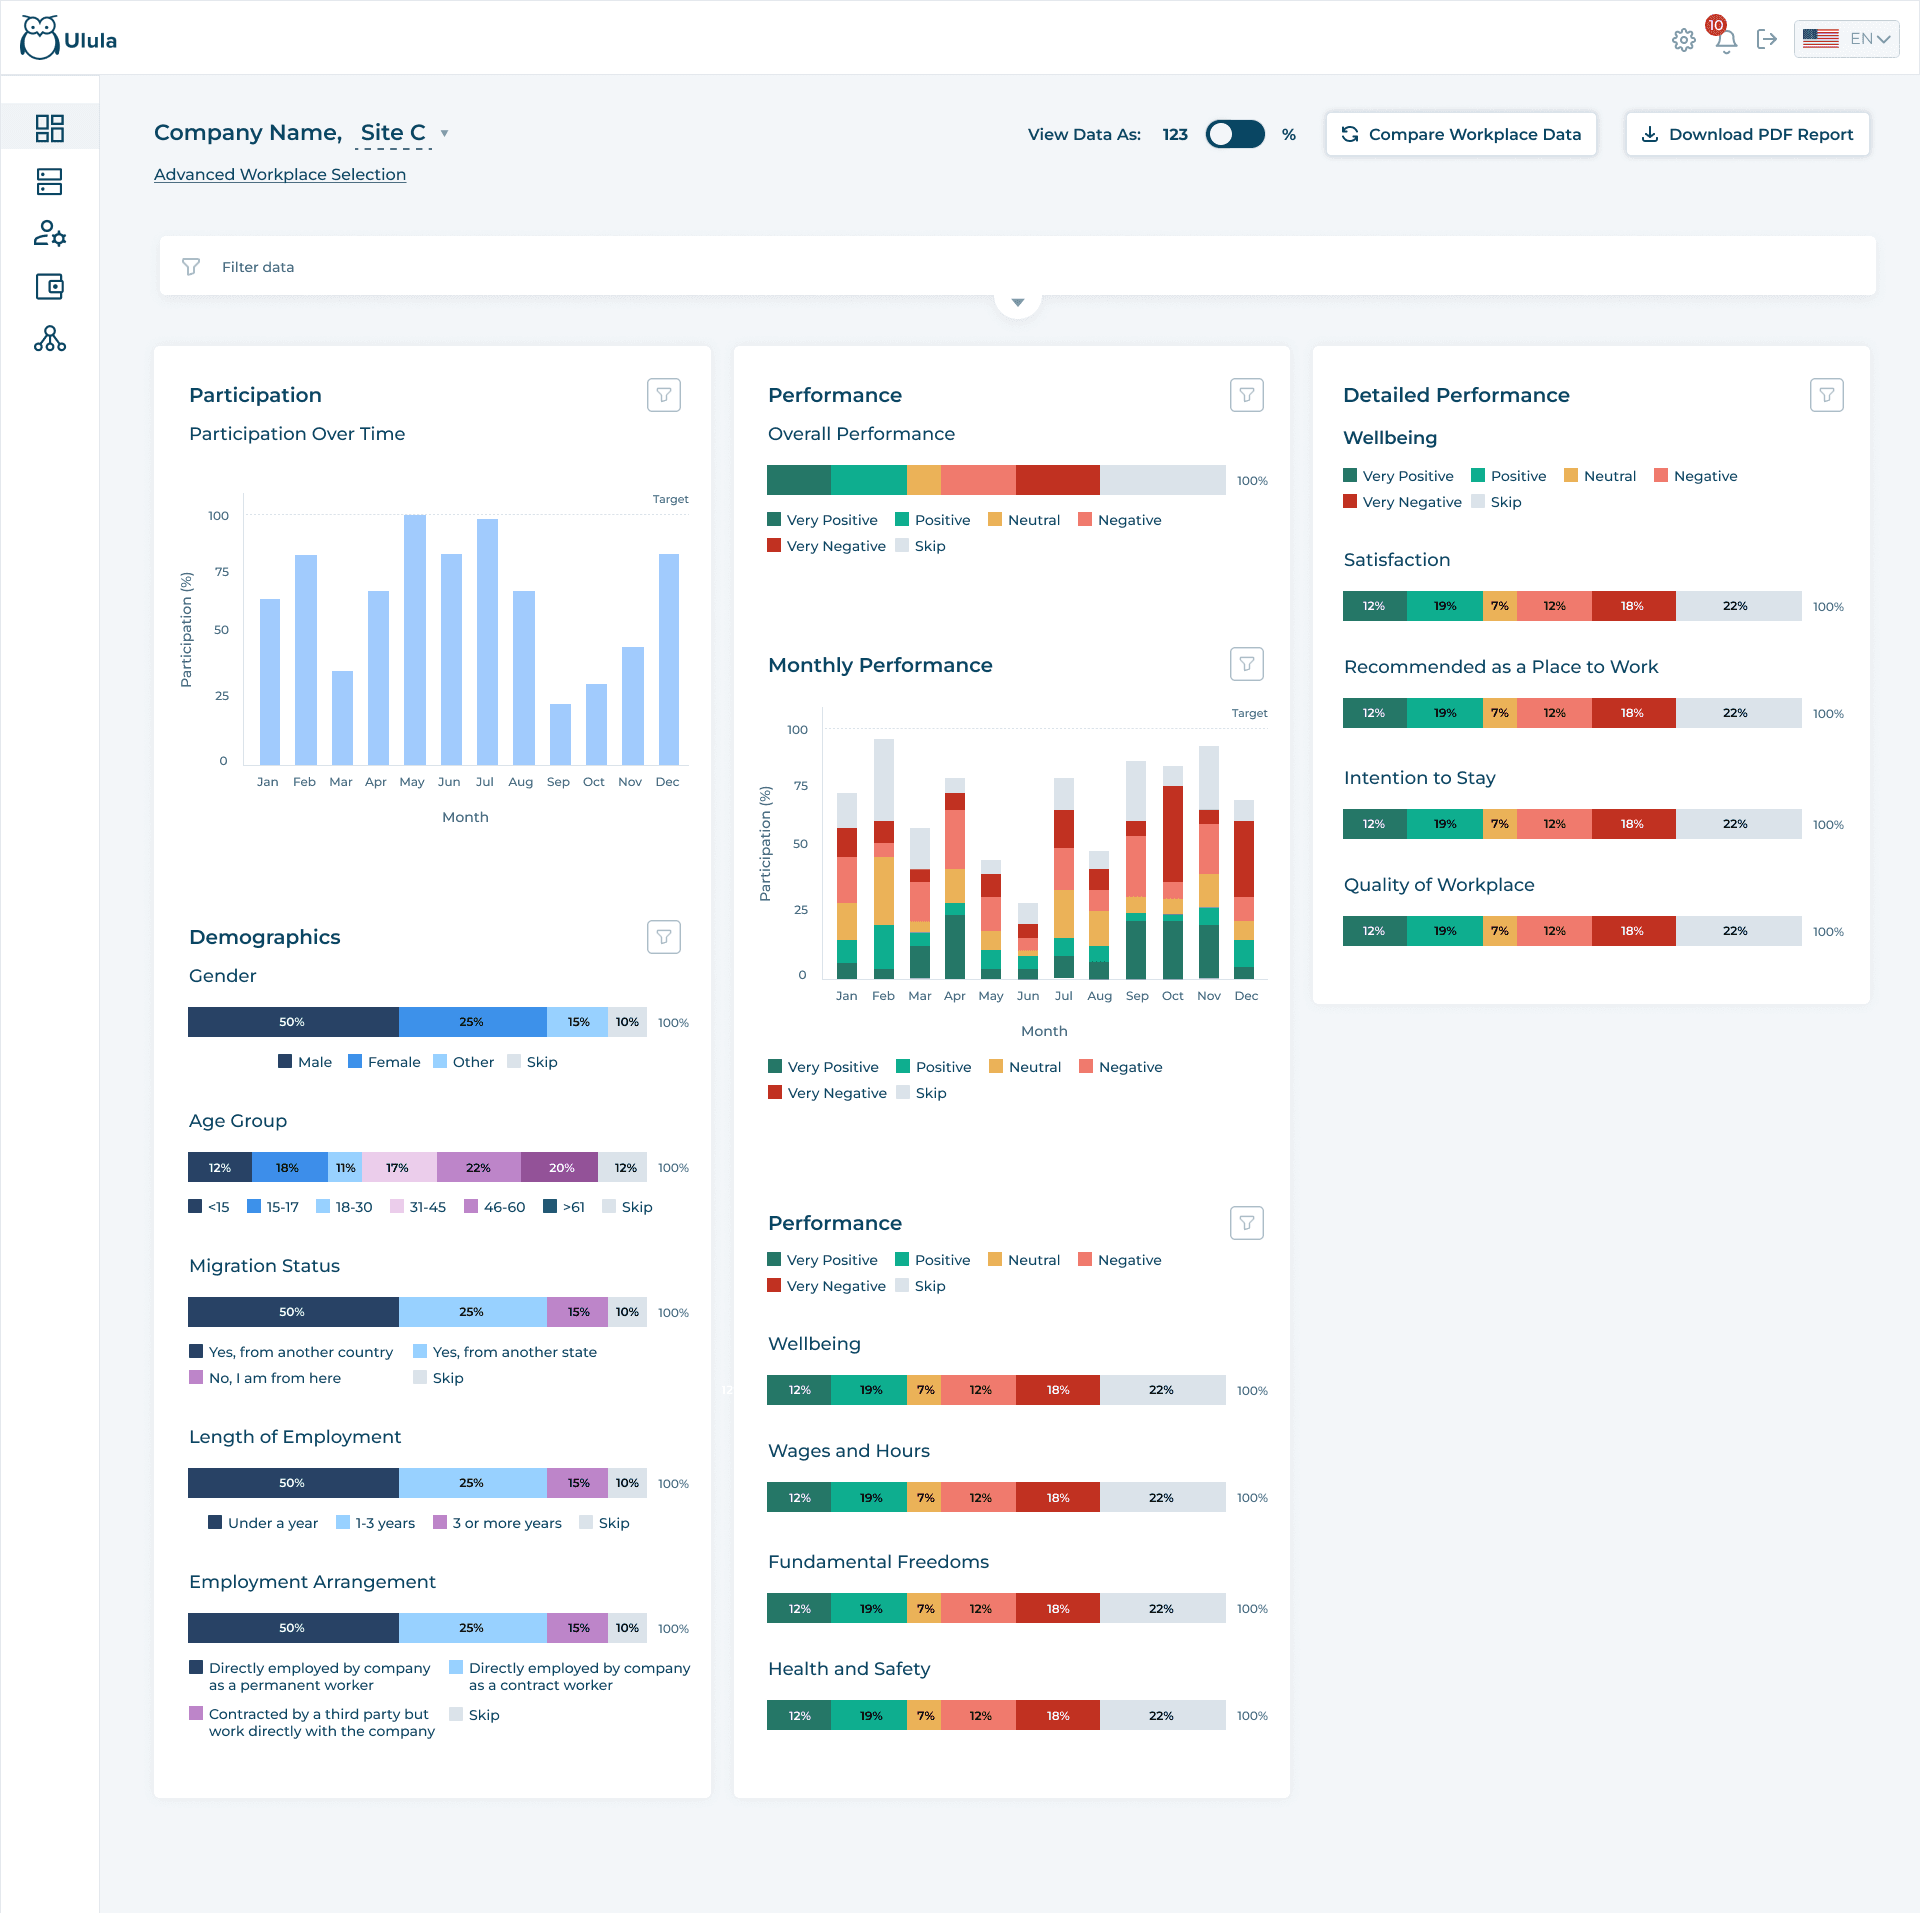Screen dimensions: 1920x1913
Task: Click the logout icon in header
Action: pyautogui.click(x=1767, y=39)
